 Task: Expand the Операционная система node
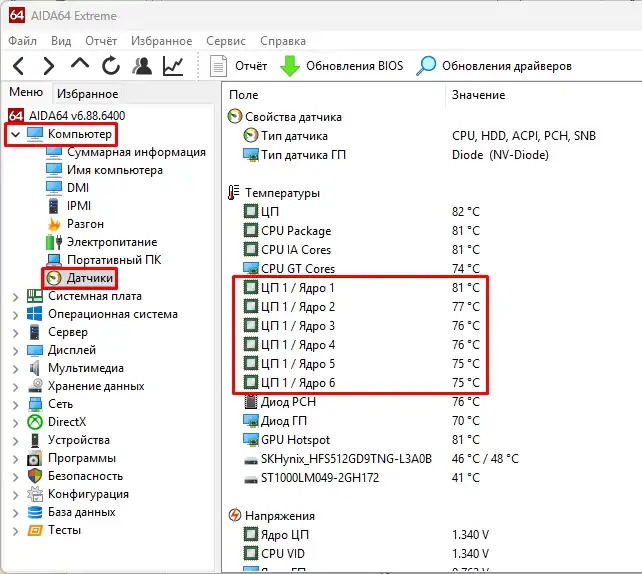pos(16,314)
